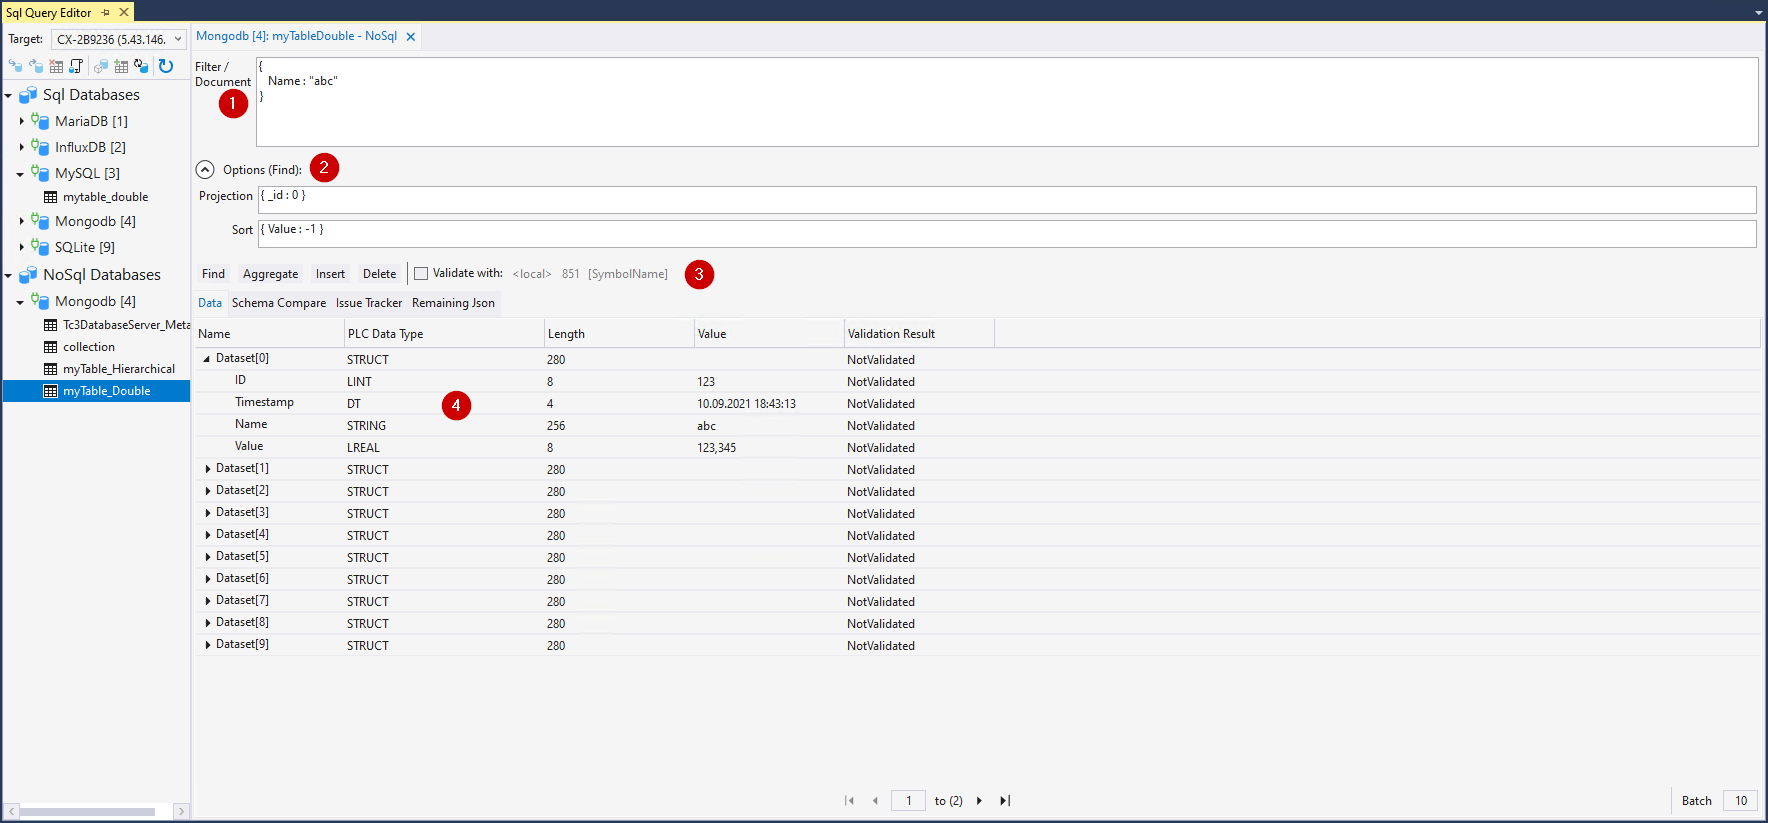Click the [SymbolName] validate field

pyautogui.click(x=628, y=274)
